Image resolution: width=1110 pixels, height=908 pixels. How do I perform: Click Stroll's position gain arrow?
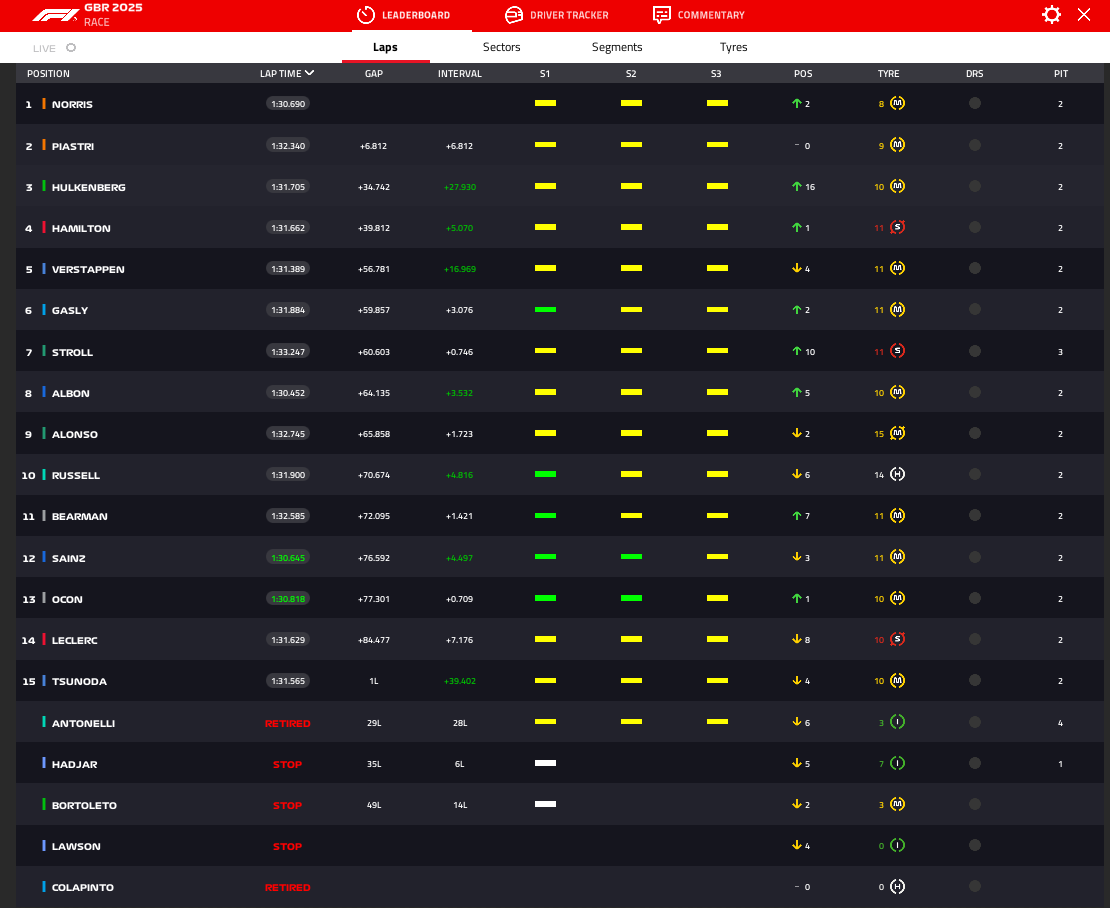pyautogui.click(x=796, y=351)
